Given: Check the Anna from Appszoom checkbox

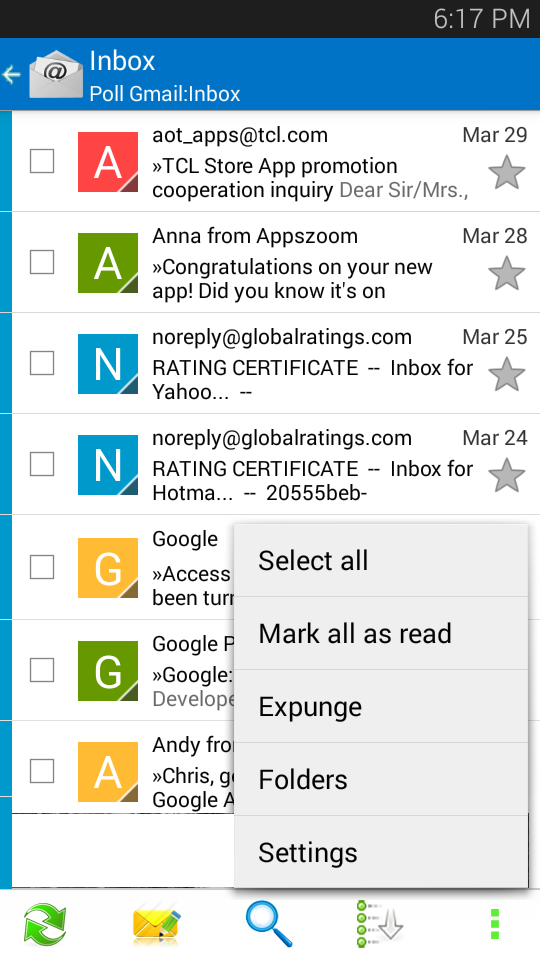Looking at the screenshot, I should tap(42, 263).
